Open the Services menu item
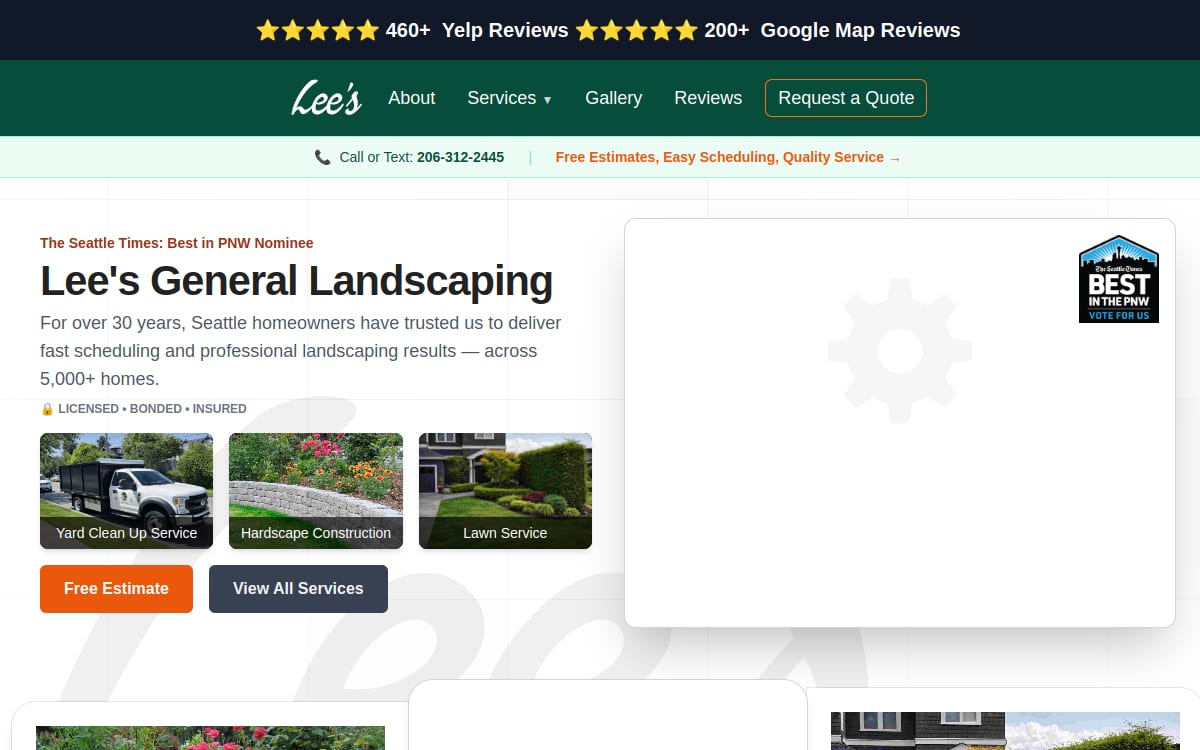This screenshot has width=1200, height=750. pos(509,98)
